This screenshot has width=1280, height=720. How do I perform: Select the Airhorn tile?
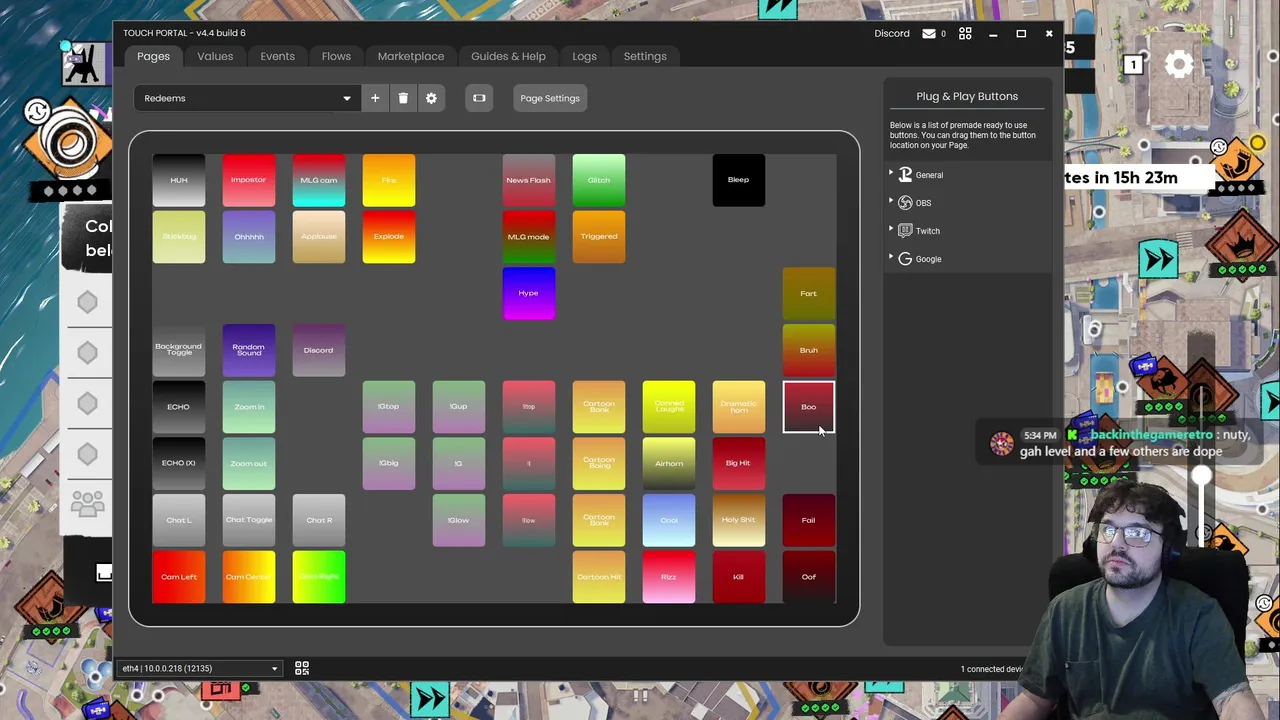pos(669,463)
